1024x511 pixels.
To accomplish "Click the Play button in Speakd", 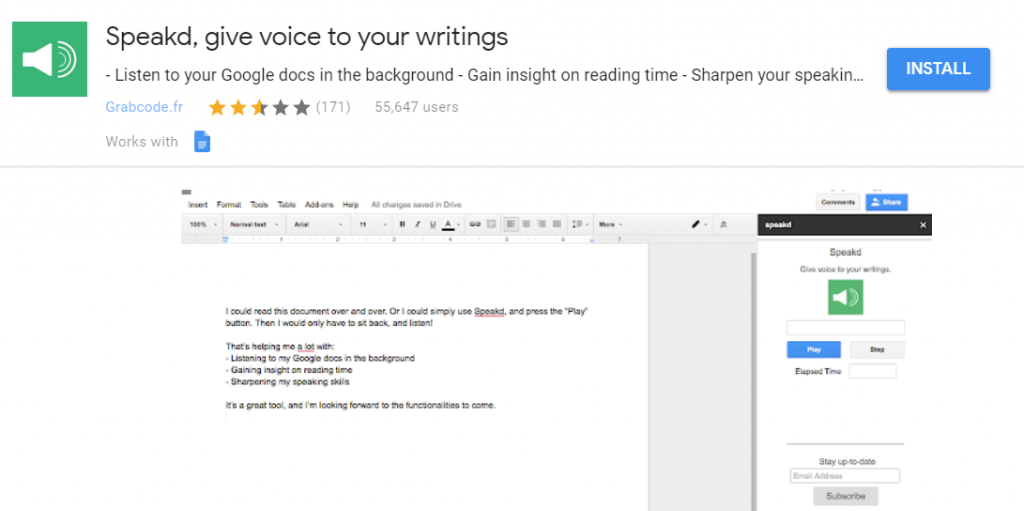I will tap(814, 350).
